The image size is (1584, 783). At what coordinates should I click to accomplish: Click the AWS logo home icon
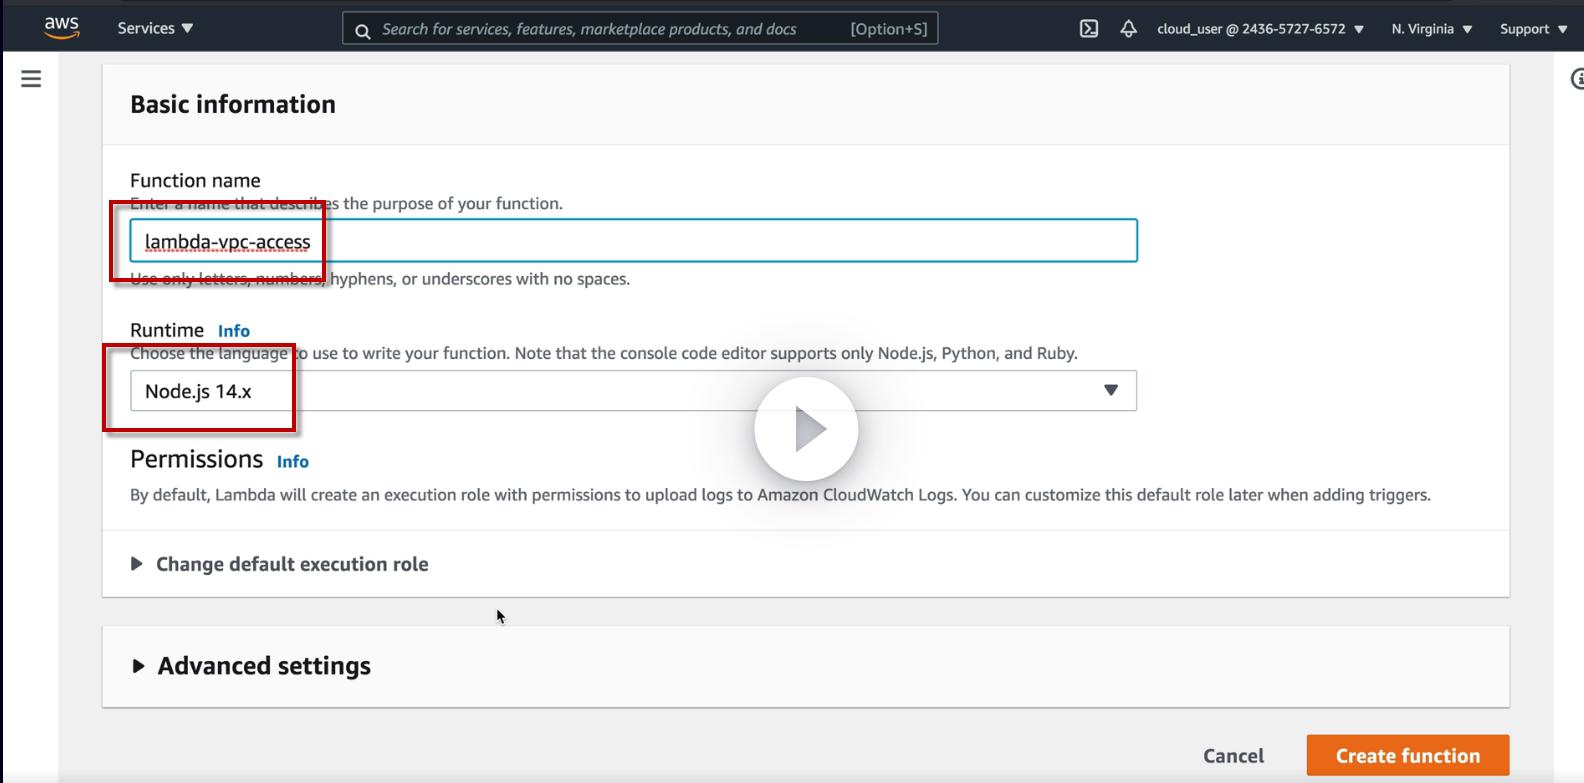click(x=62, y=28)
